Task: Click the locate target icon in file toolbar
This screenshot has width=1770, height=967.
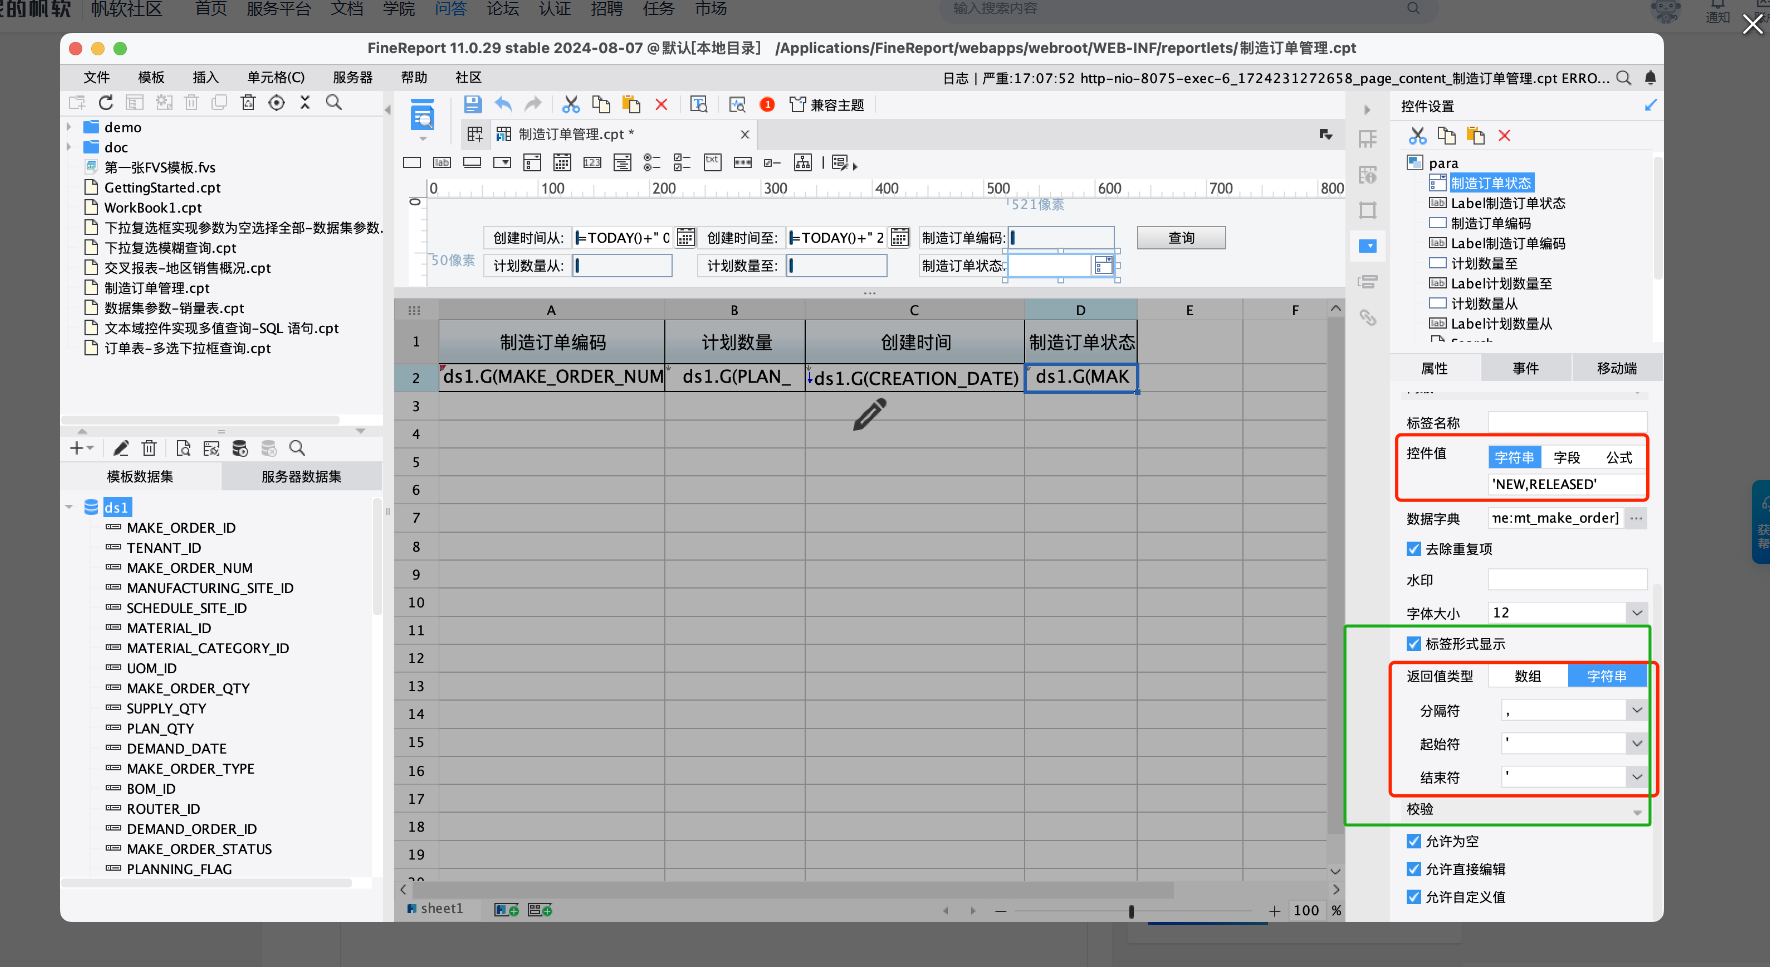Action: point(277,102)
